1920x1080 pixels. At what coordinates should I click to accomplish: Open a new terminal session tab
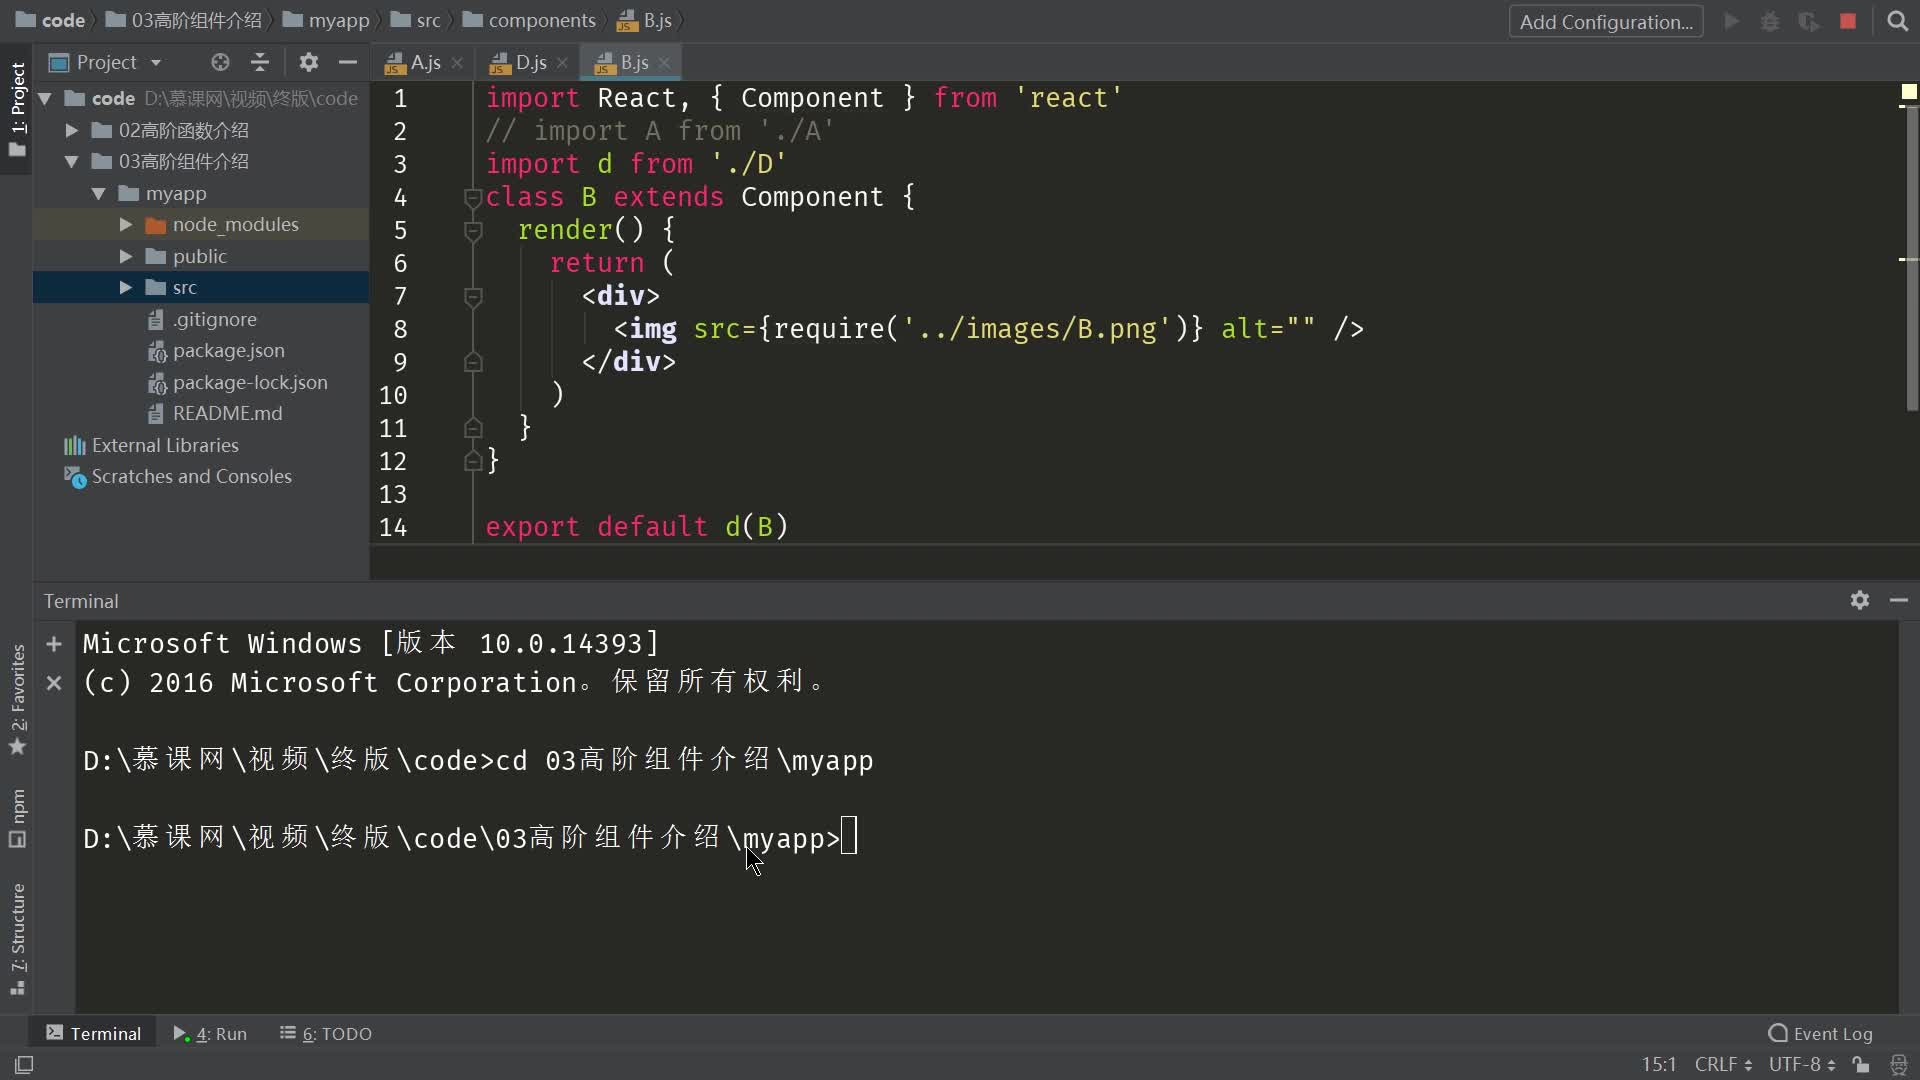54,644
